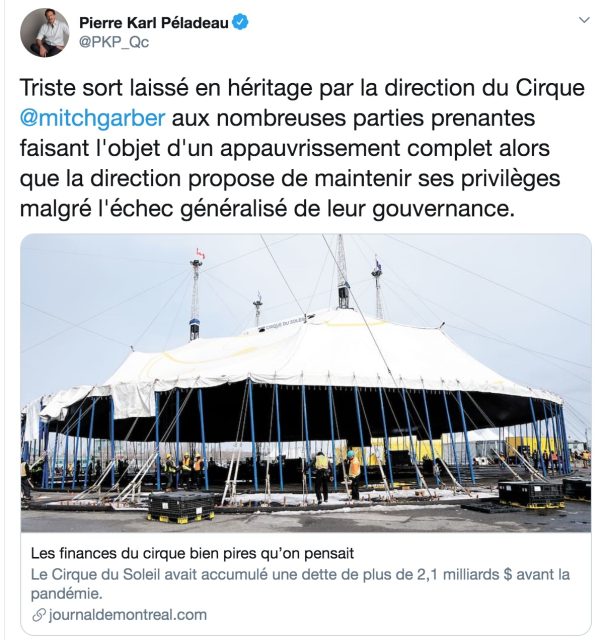Click the tweet line 'que la direction propose'
The image size is (604, 640).
(290, 179)
